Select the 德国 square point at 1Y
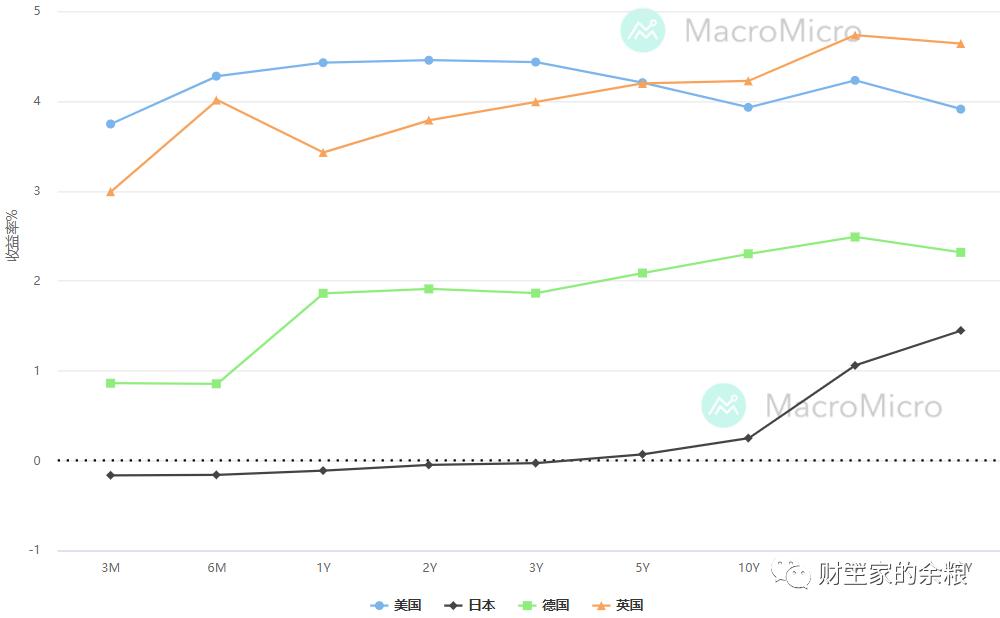1000x618 pixels. click(323, 293)
